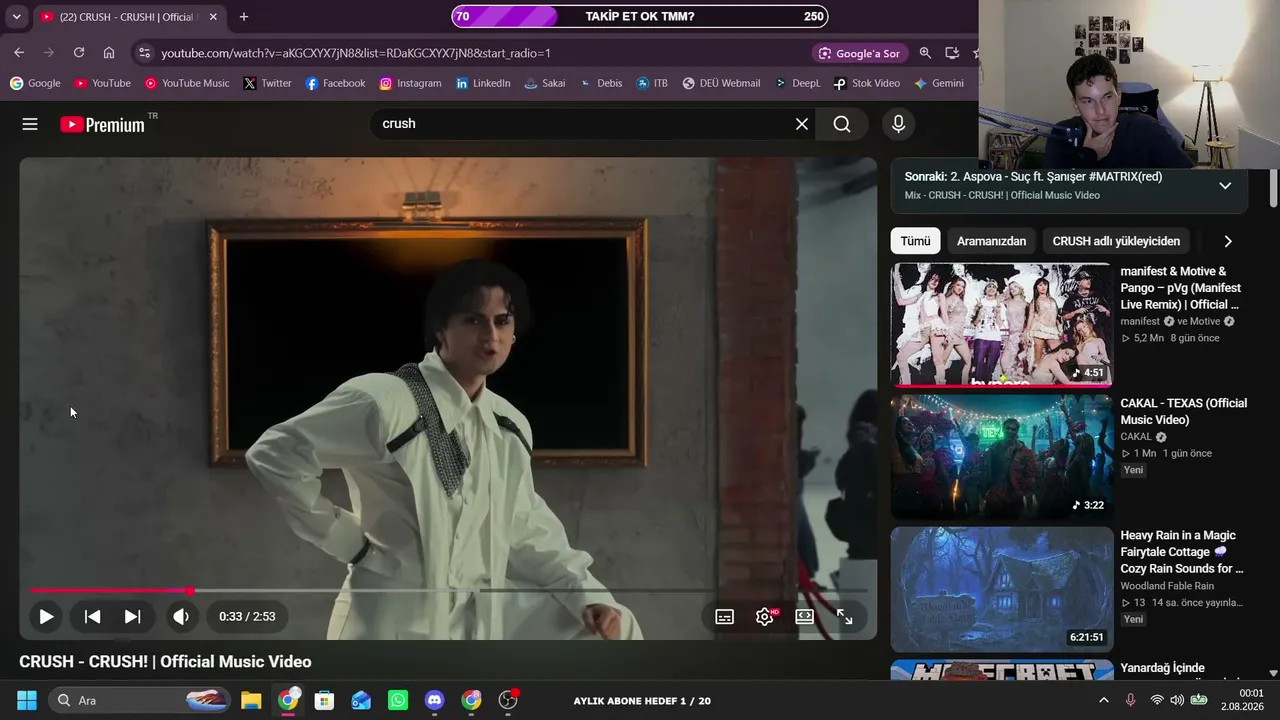1280x720 pixels.
Task: Visit the Woodland Fable Rain channel
Action: coord(1167,586)
